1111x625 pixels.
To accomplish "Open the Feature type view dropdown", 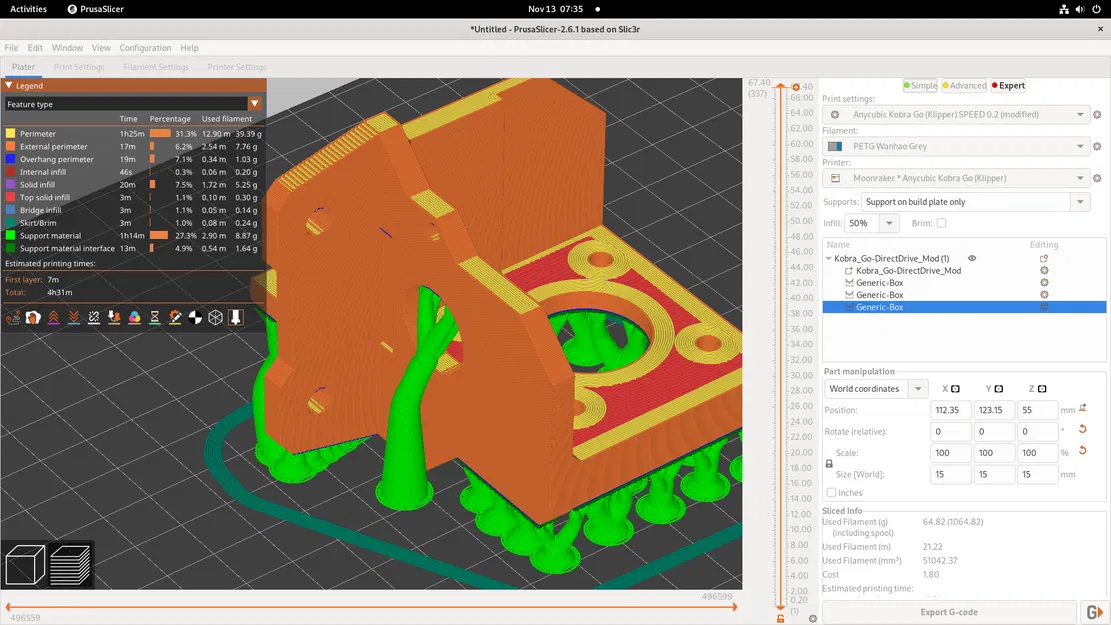I will [x=254, y=104].
